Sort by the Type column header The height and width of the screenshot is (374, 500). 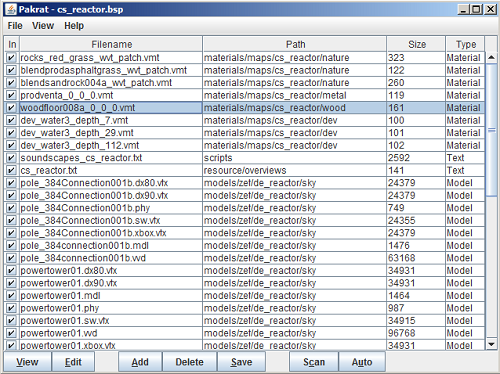point(465,44)
